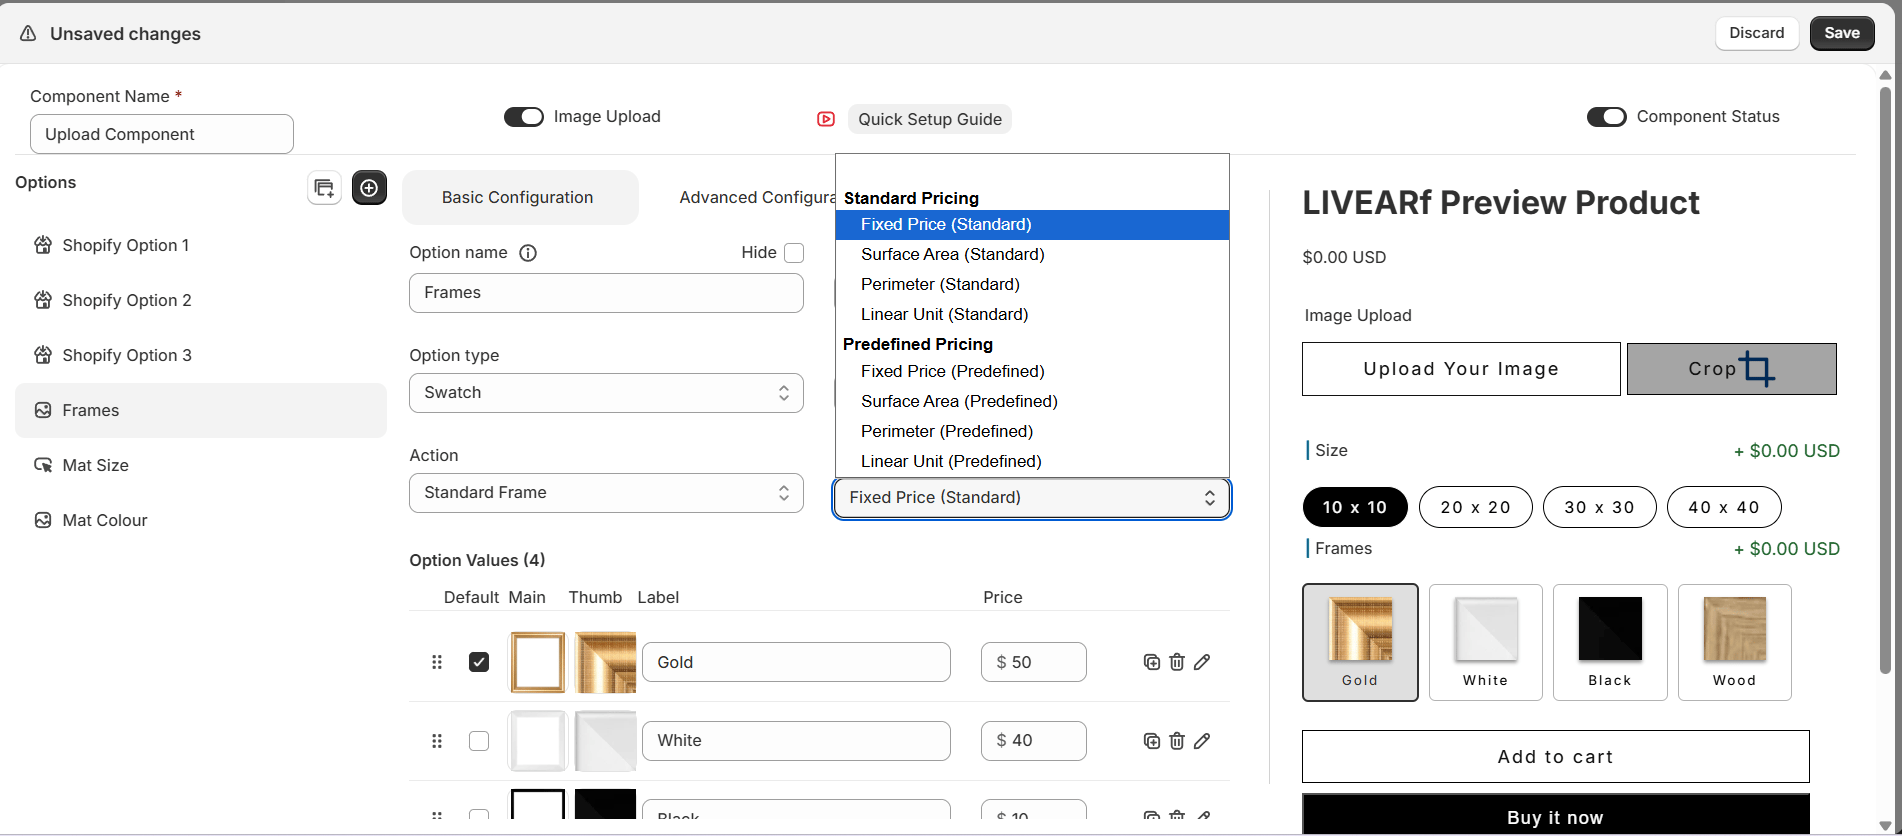Open the Action Standard Frame dropdown
Screen dimensions: 1902x836
pyautogui.click(x=606, y=493)
